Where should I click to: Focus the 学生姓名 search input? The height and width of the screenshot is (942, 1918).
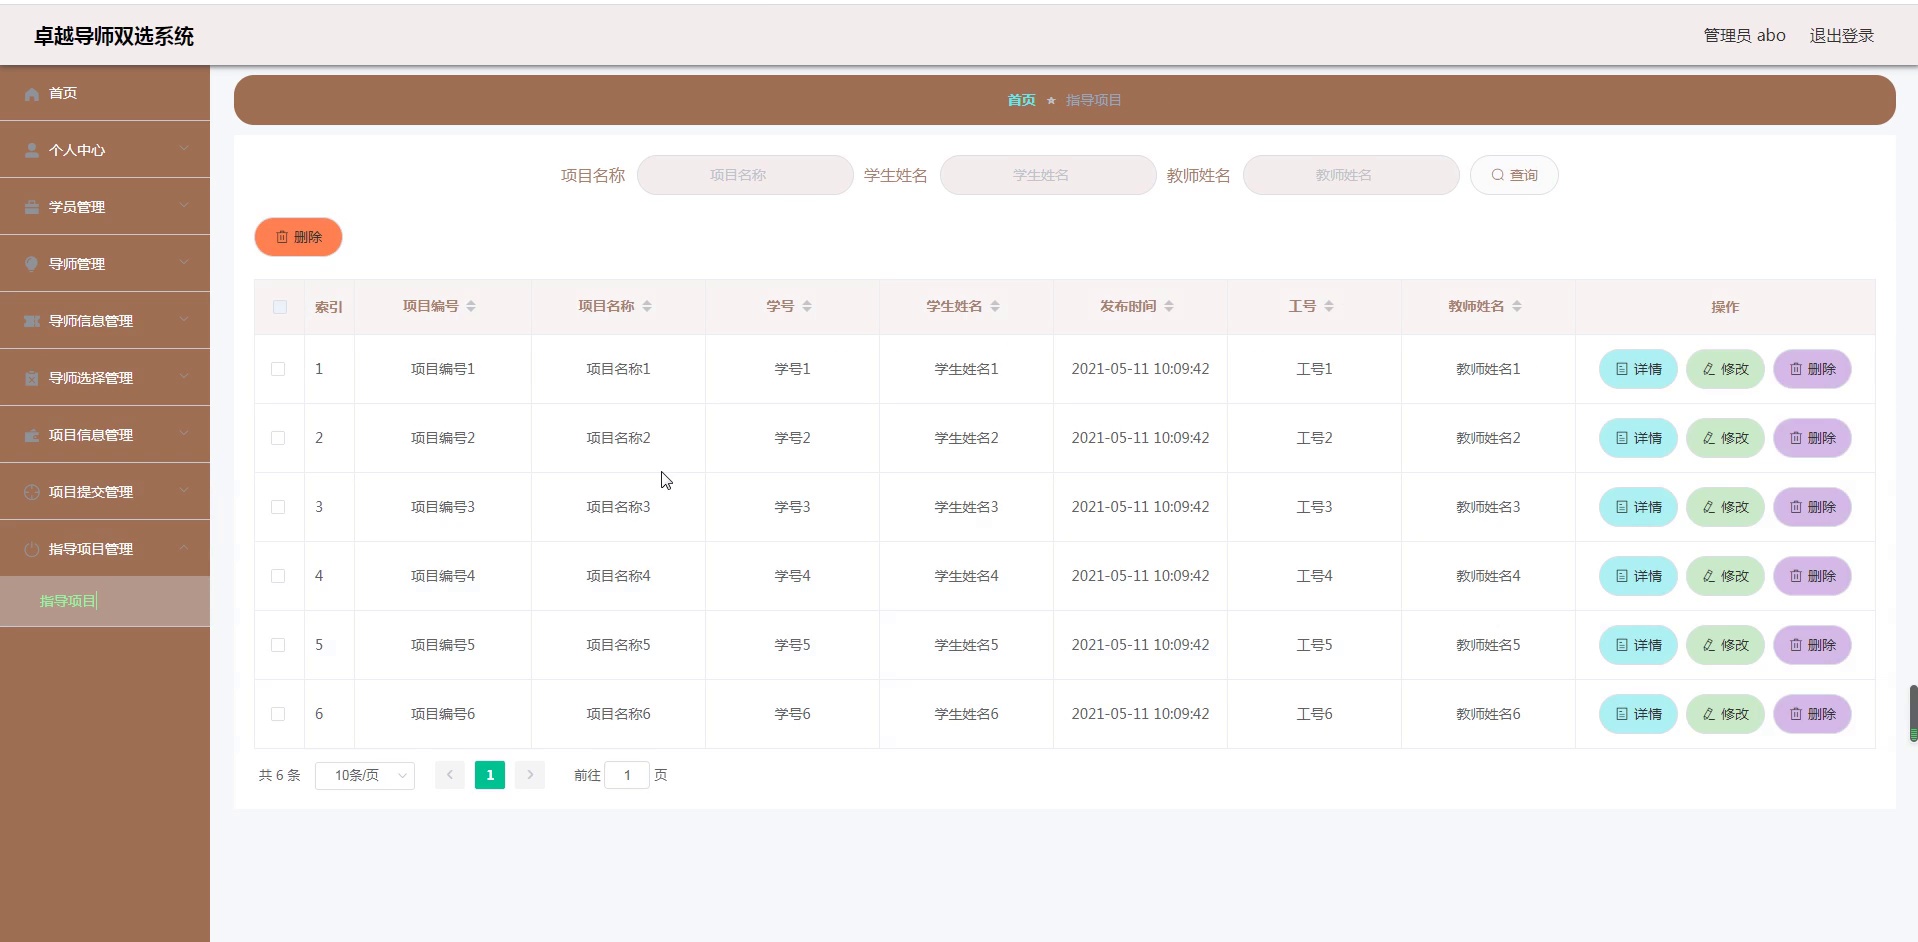point(1048,175)
